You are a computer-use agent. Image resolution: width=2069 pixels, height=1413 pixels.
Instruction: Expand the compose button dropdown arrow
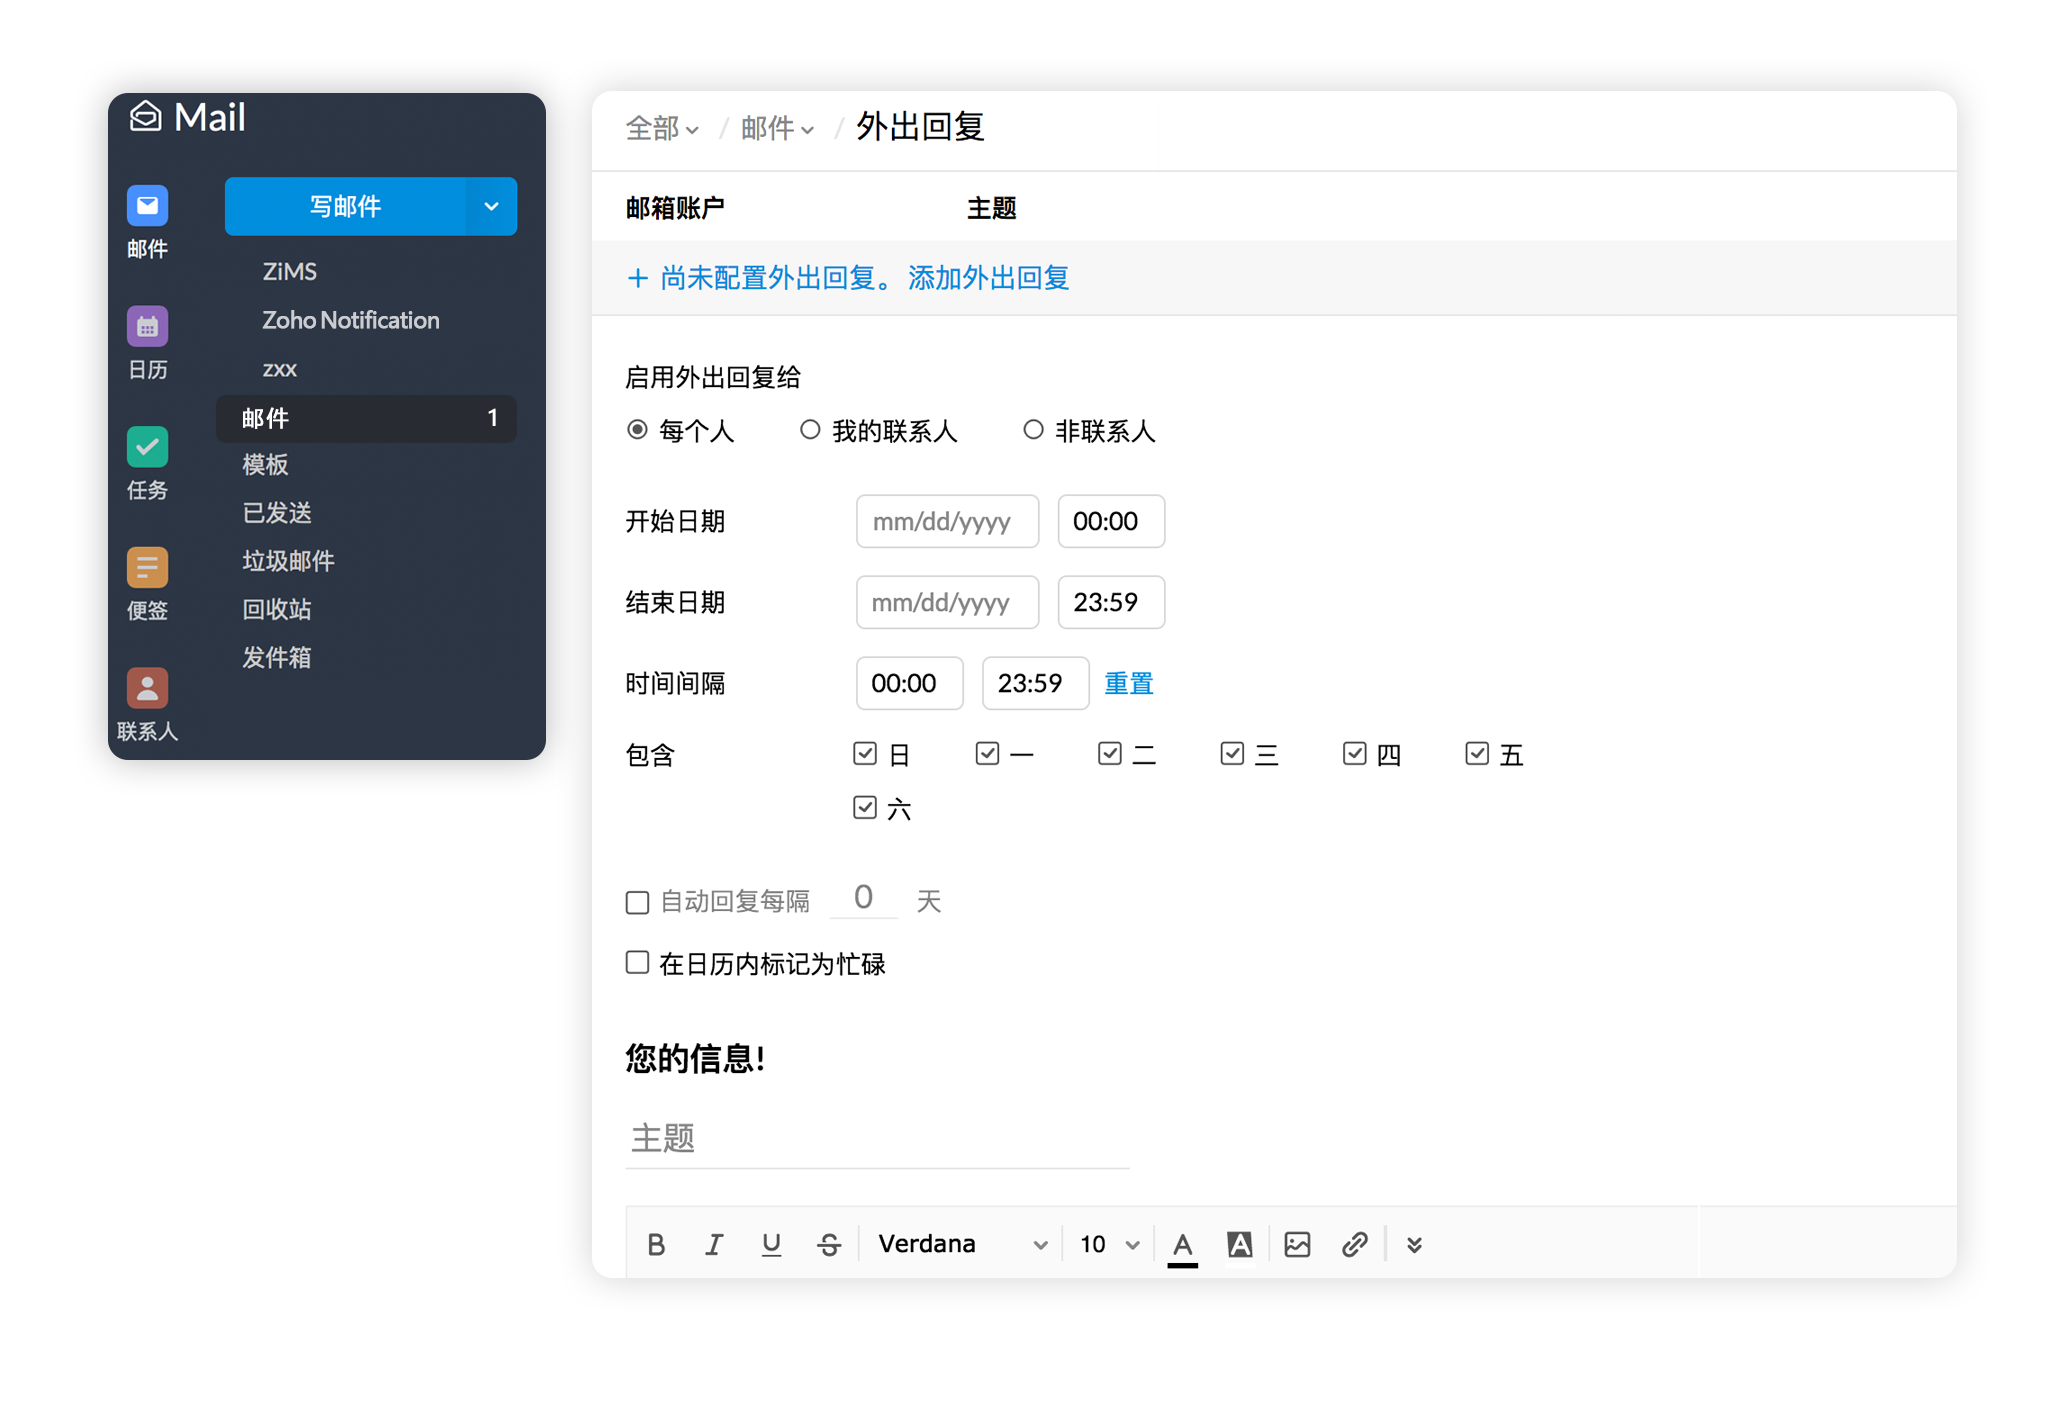[491, 207]
